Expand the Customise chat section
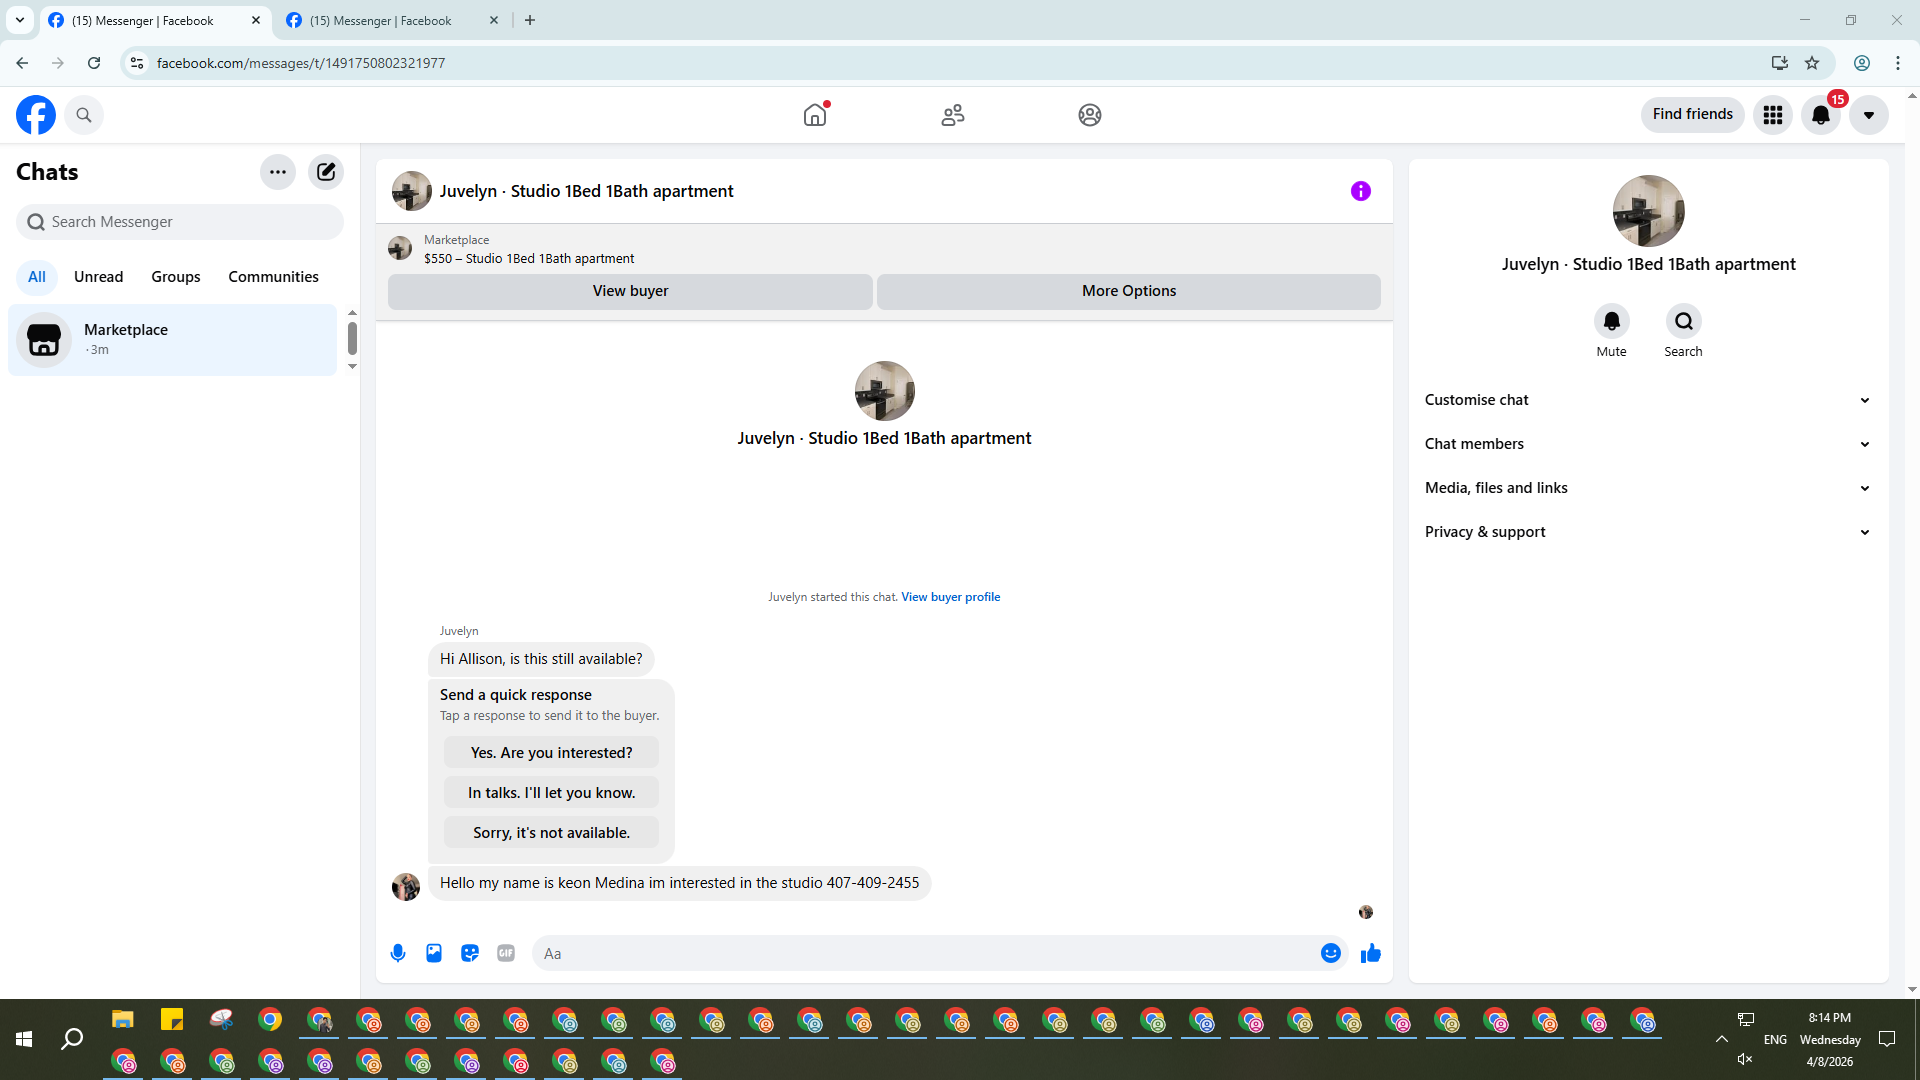1920x1080 pixels. click(x=1647, y=400)
